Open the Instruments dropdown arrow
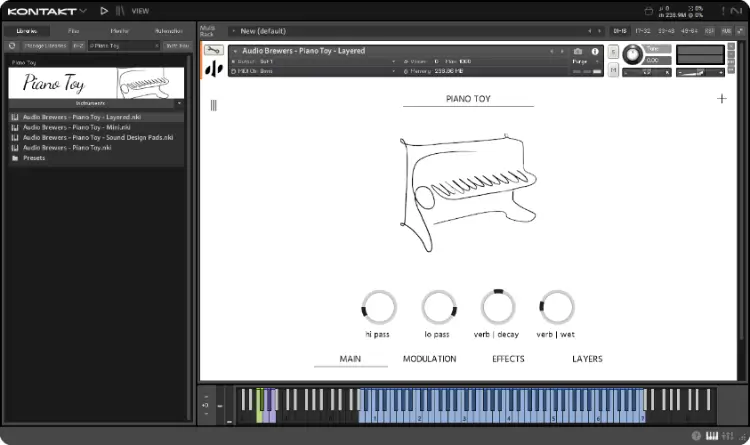Viewport: 750px width, 445px height. (179, 103)
